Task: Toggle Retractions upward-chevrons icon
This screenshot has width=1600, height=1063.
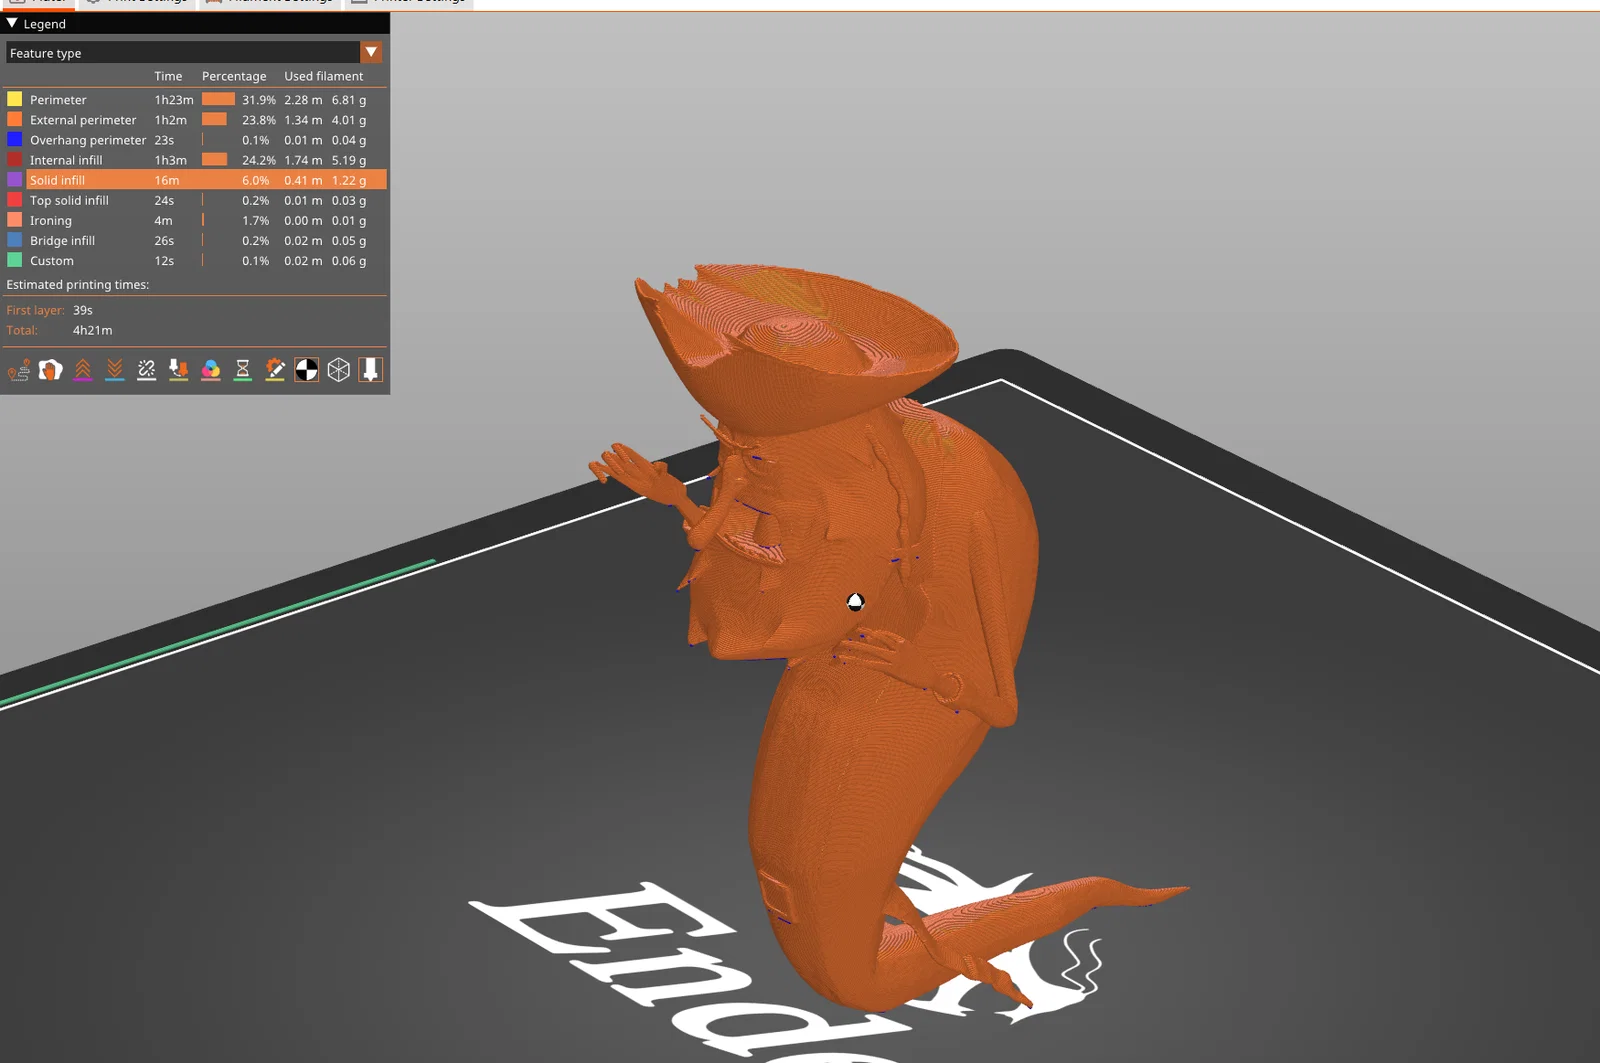Action: [83, 370]
